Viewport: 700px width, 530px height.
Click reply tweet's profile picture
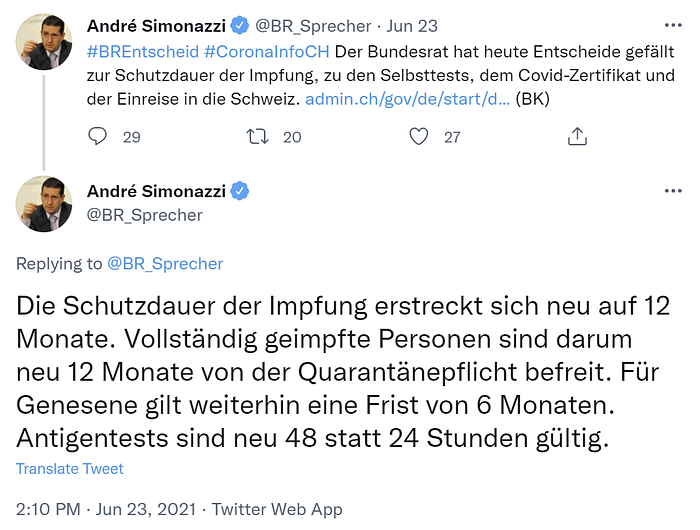click(x=44, y=204)
